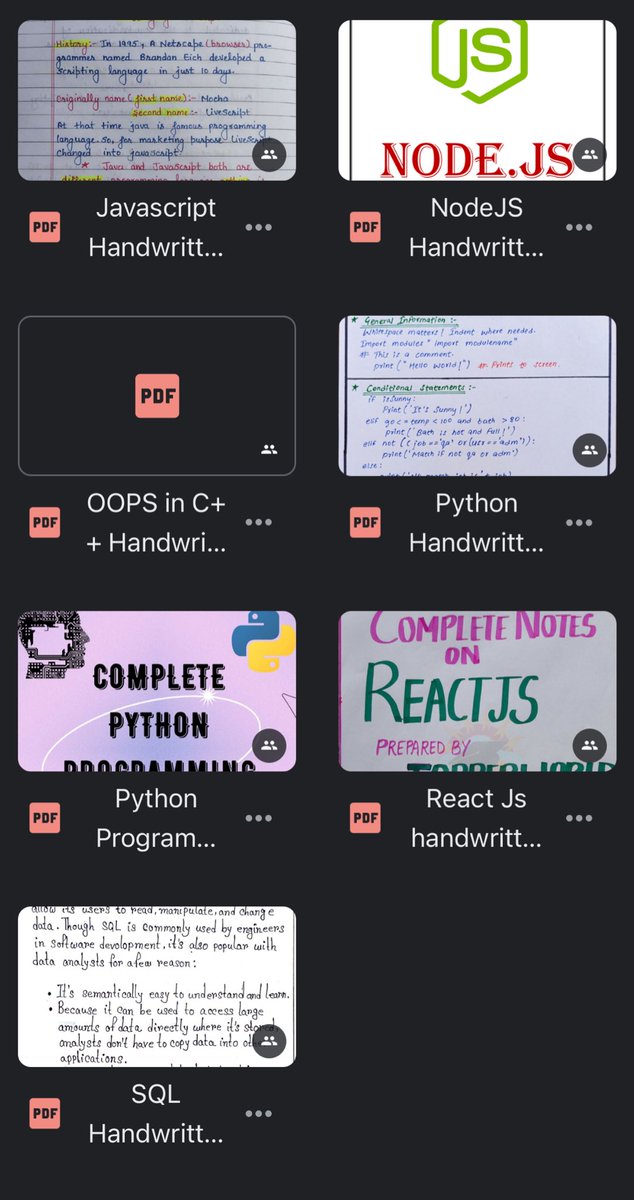Click PDF icon beside Python Handwritten

365,522
